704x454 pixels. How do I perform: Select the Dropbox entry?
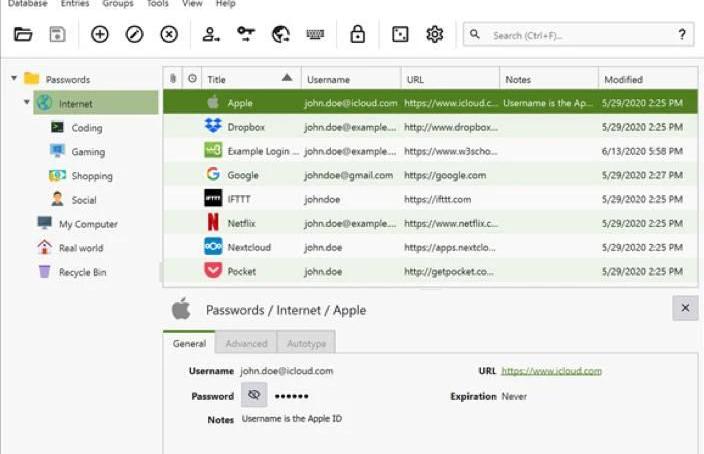click(x=430, y=127)
